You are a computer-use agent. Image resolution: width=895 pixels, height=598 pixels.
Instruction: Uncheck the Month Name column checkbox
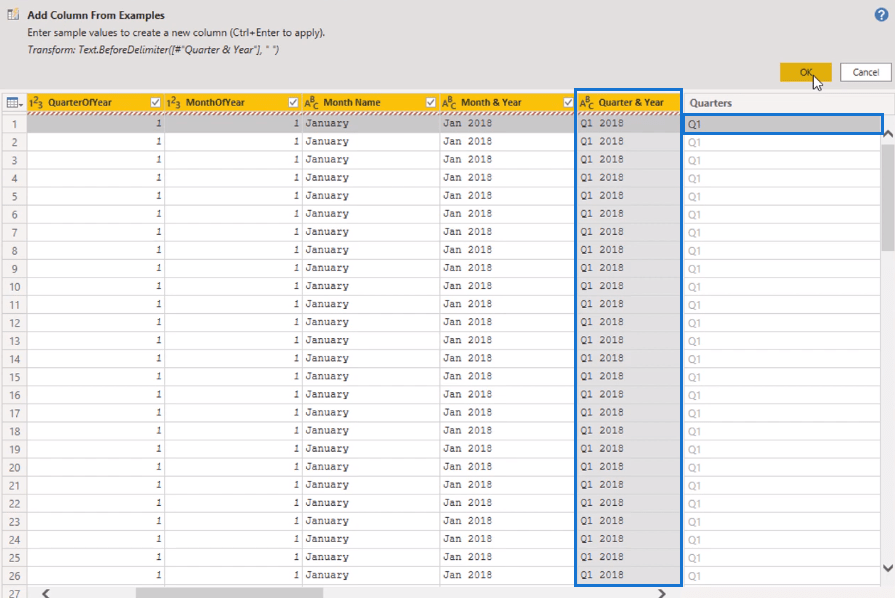click(430, 102)
